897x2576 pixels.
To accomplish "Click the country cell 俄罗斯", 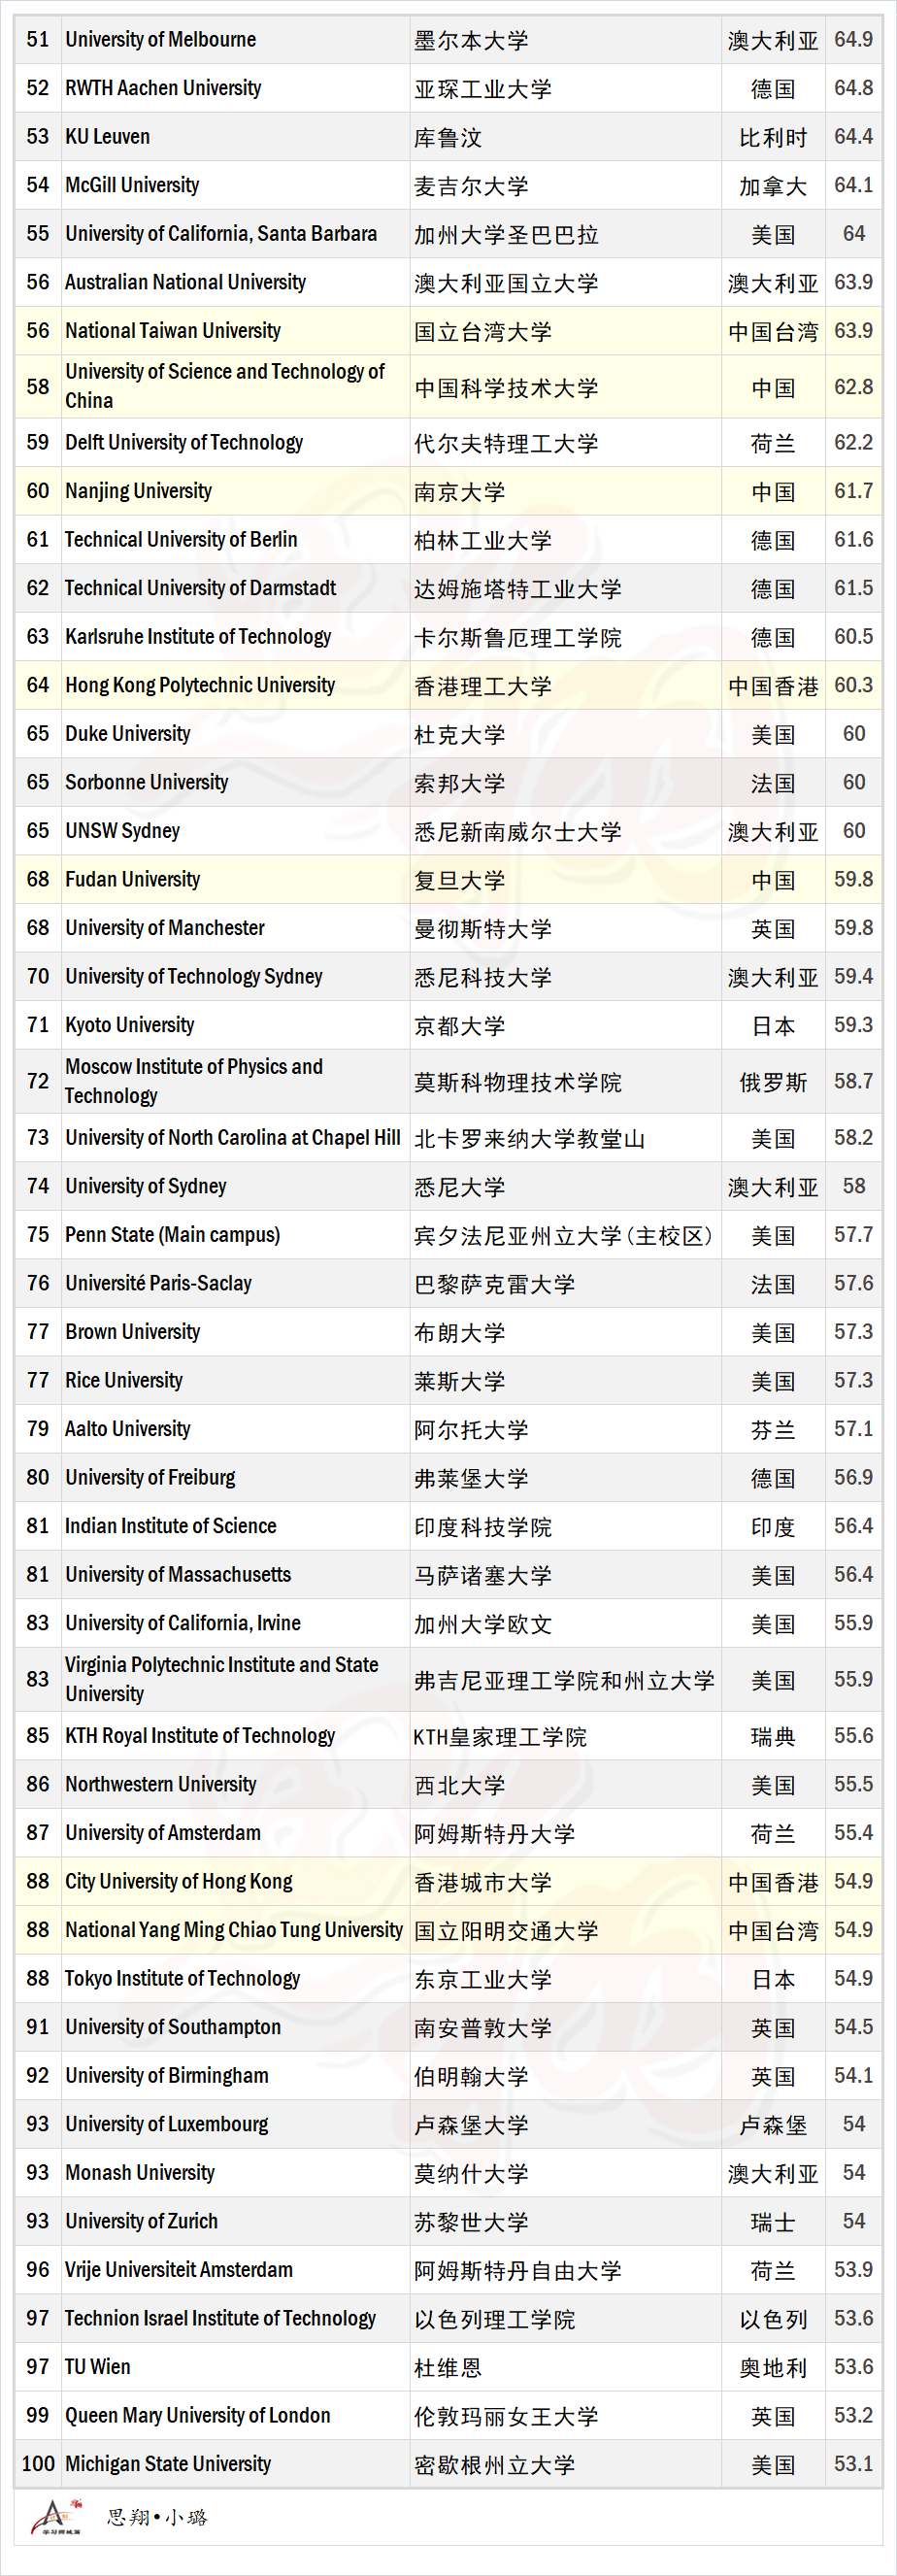I will pos(773,1082).
